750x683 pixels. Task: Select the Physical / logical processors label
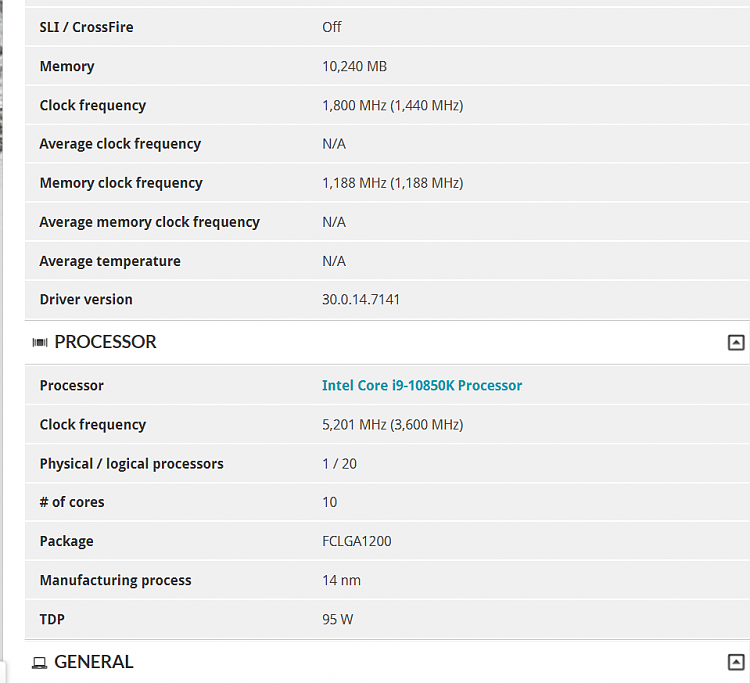(132, 464)
